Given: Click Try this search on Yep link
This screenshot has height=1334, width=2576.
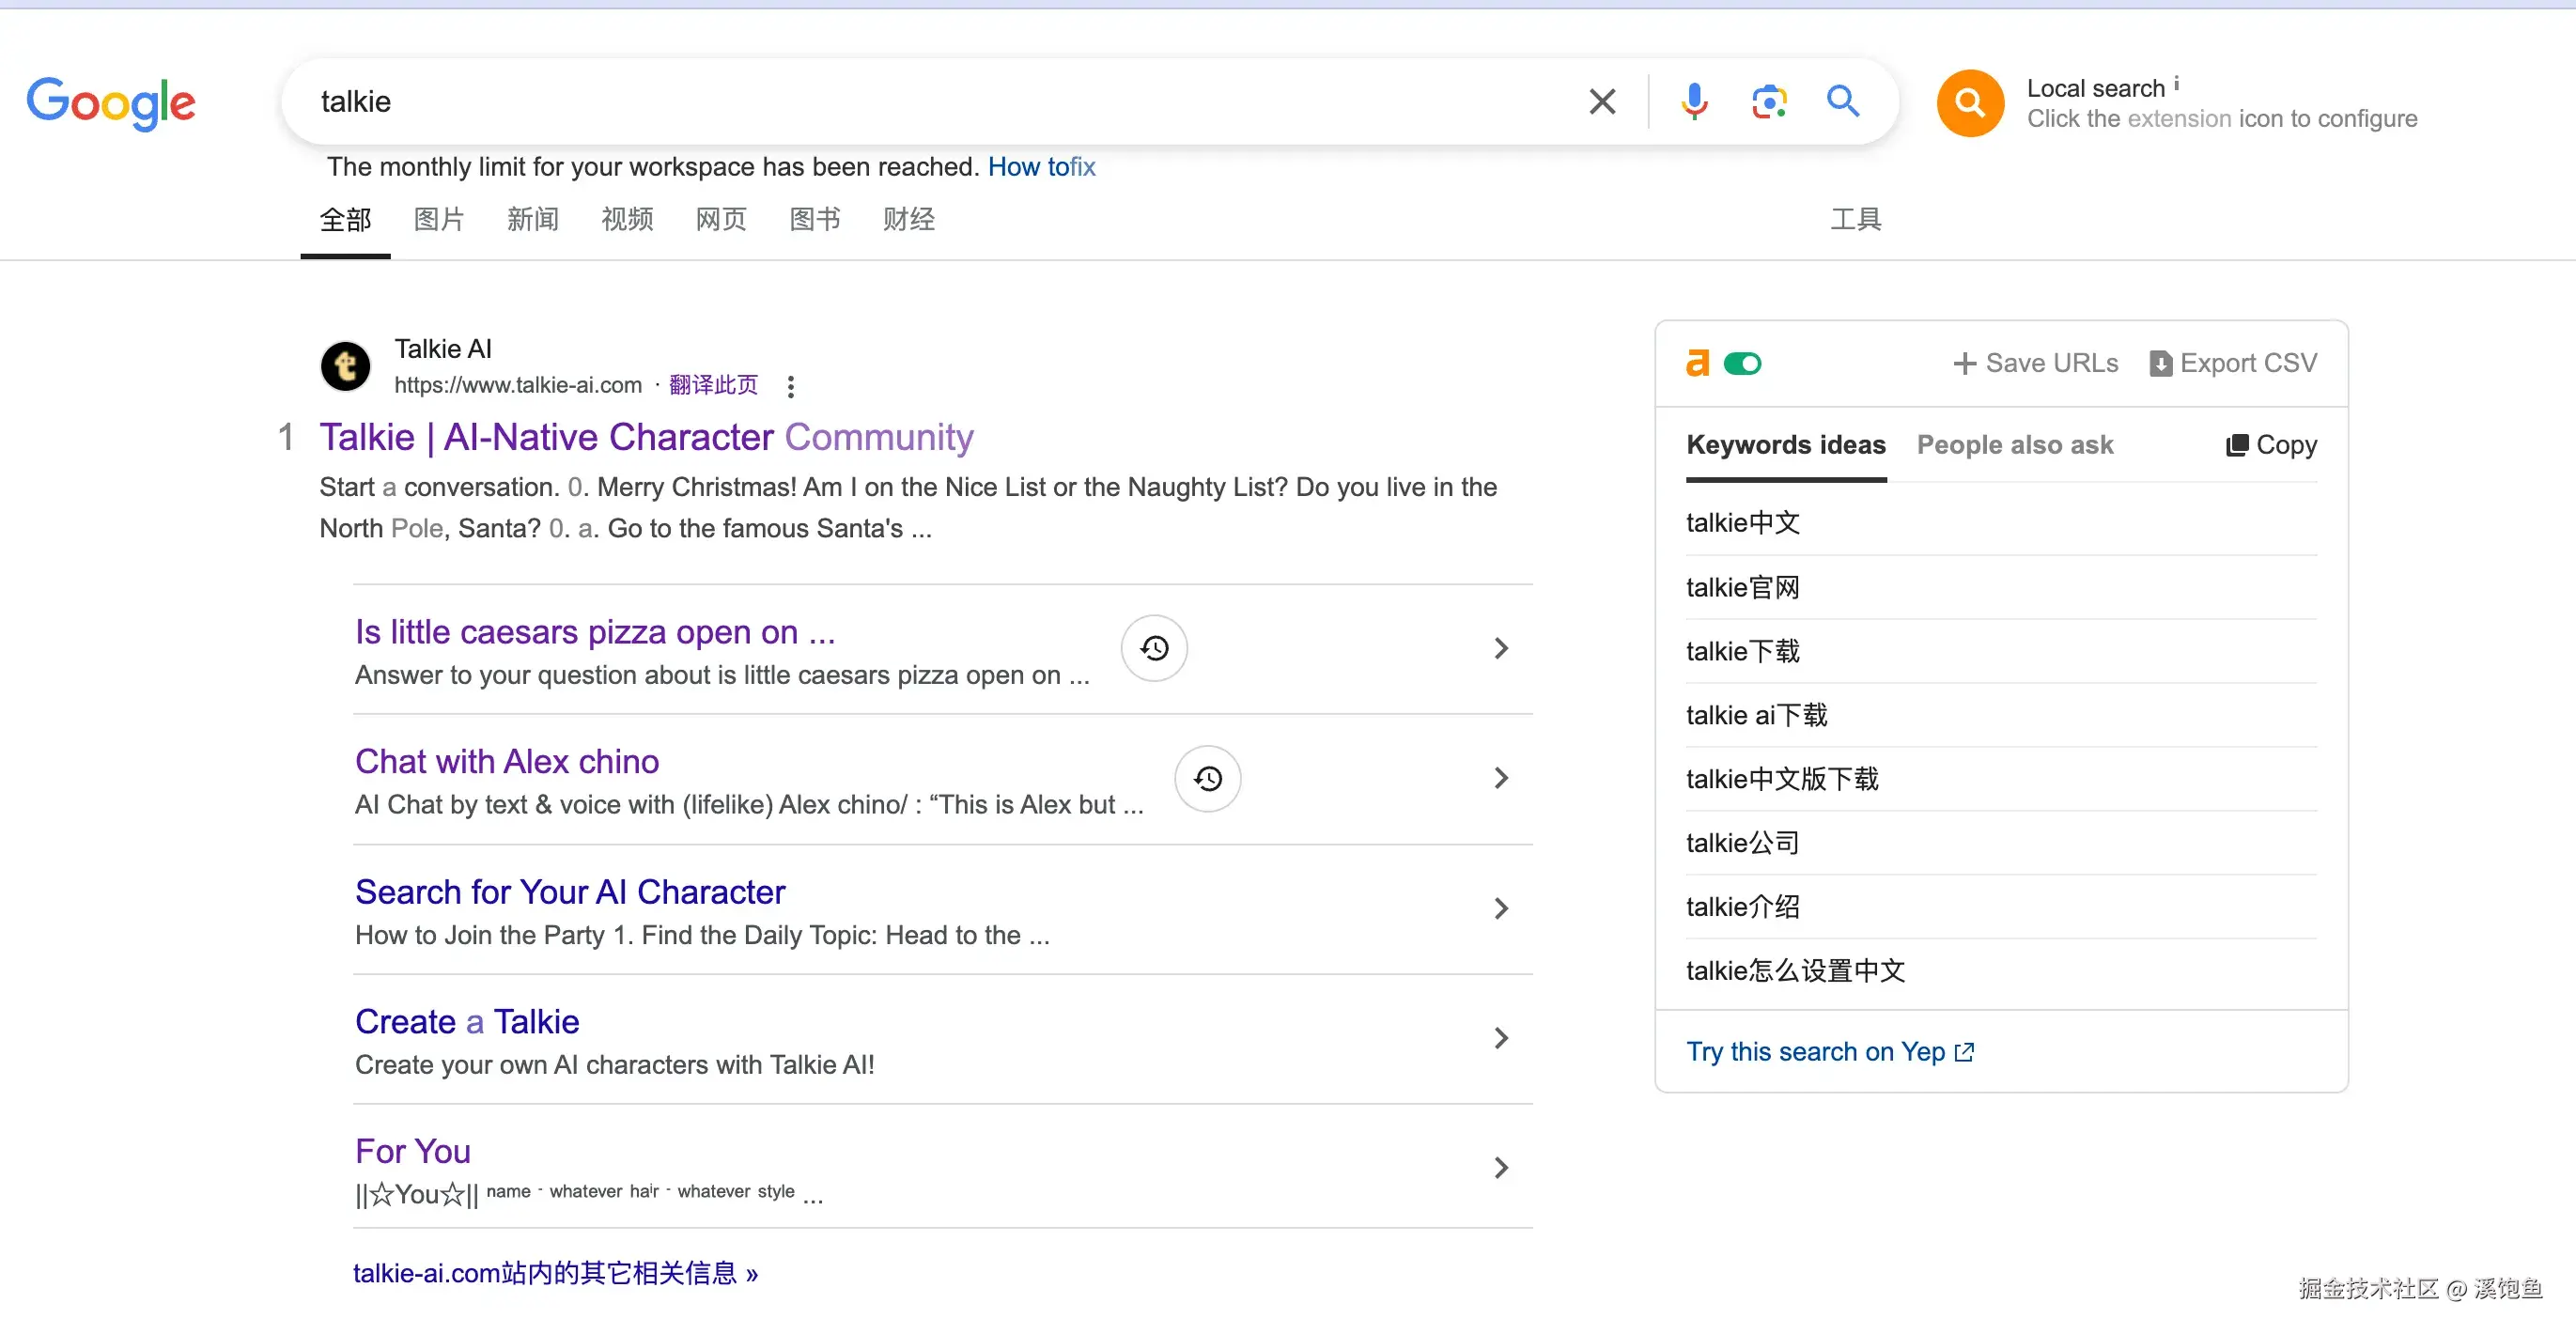Looking at the screenshot, I should tap(1830, 1052).
